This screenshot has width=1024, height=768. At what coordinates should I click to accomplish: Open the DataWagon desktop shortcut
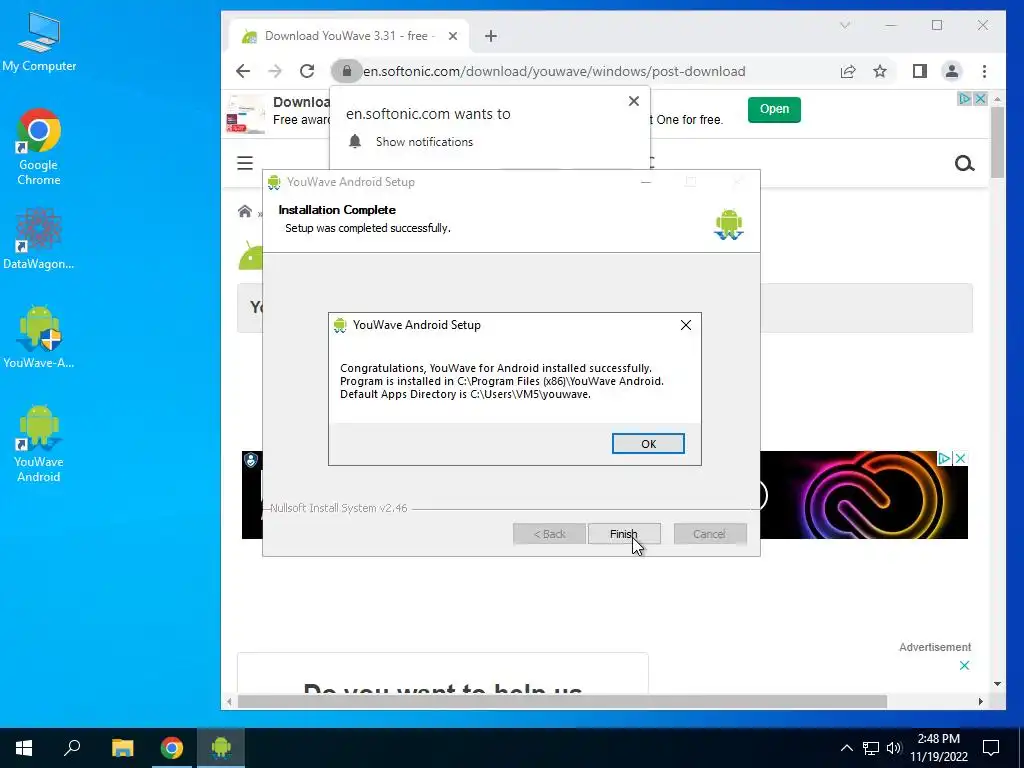[x=39, y=239]
